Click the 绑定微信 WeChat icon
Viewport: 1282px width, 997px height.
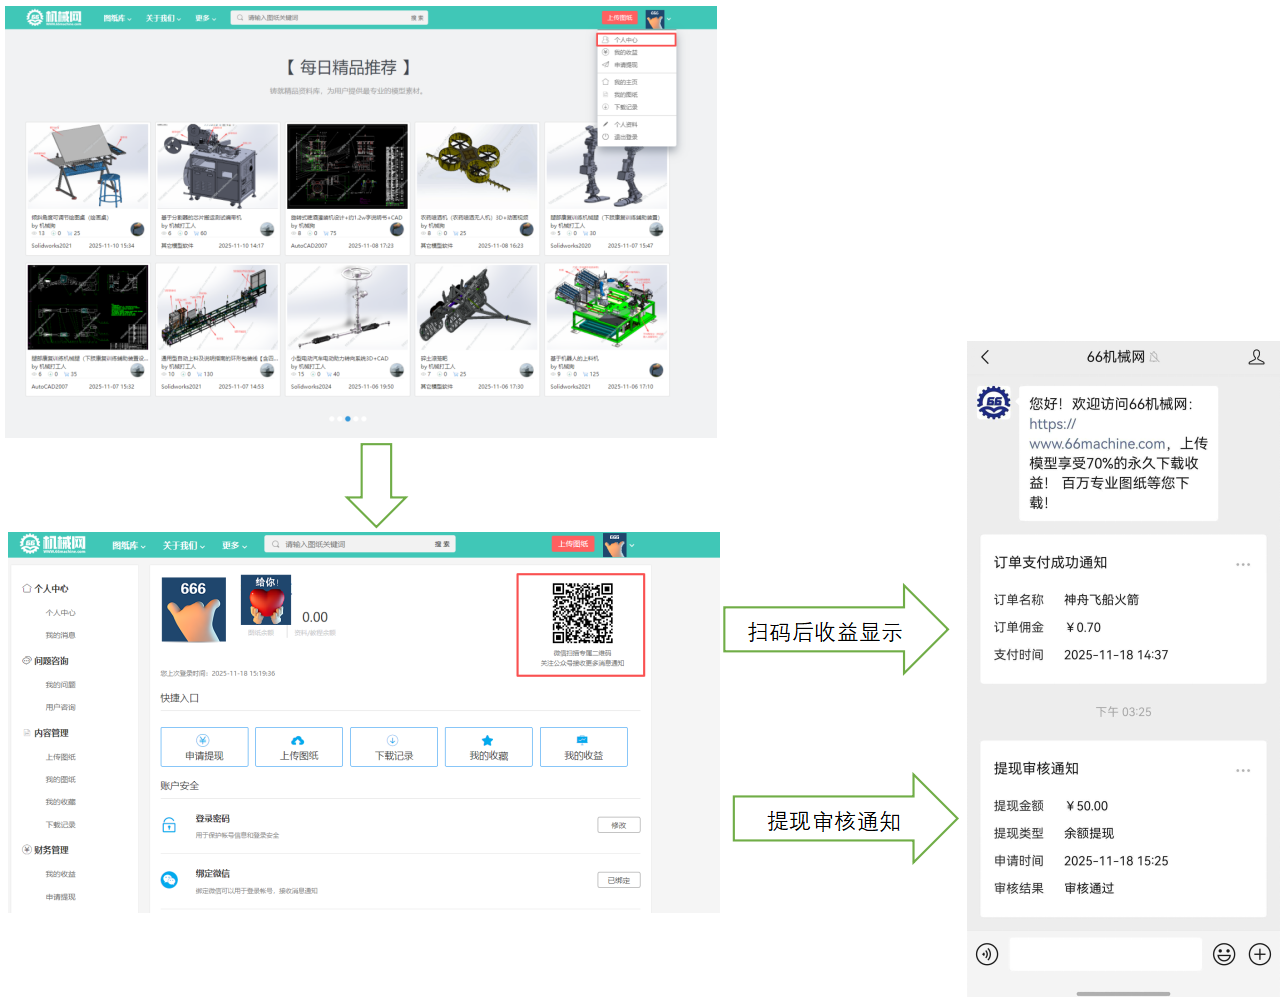pos(170,879)
